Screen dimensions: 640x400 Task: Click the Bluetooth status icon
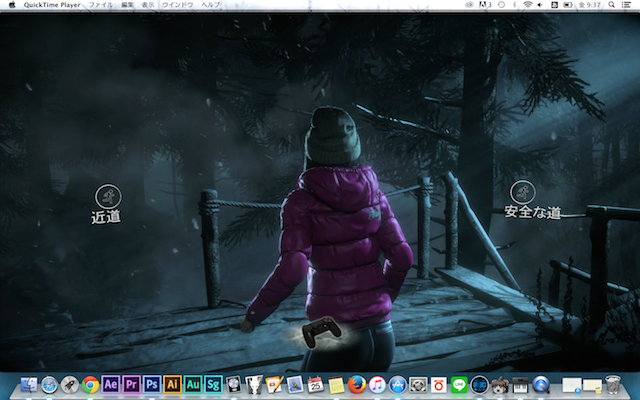tap(515, 5)
